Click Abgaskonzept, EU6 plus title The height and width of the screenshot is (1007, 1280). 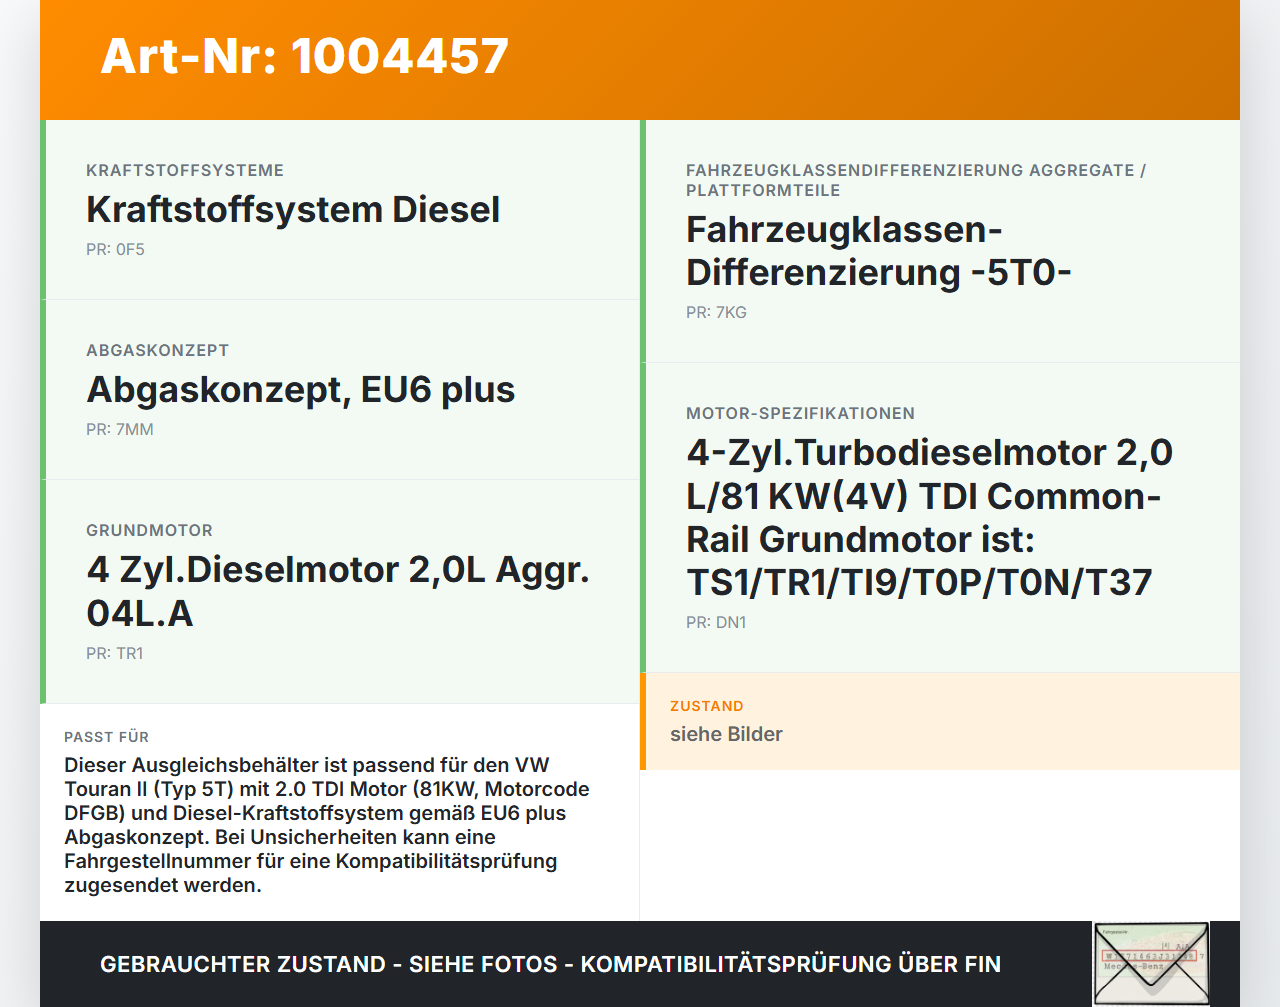301,390
